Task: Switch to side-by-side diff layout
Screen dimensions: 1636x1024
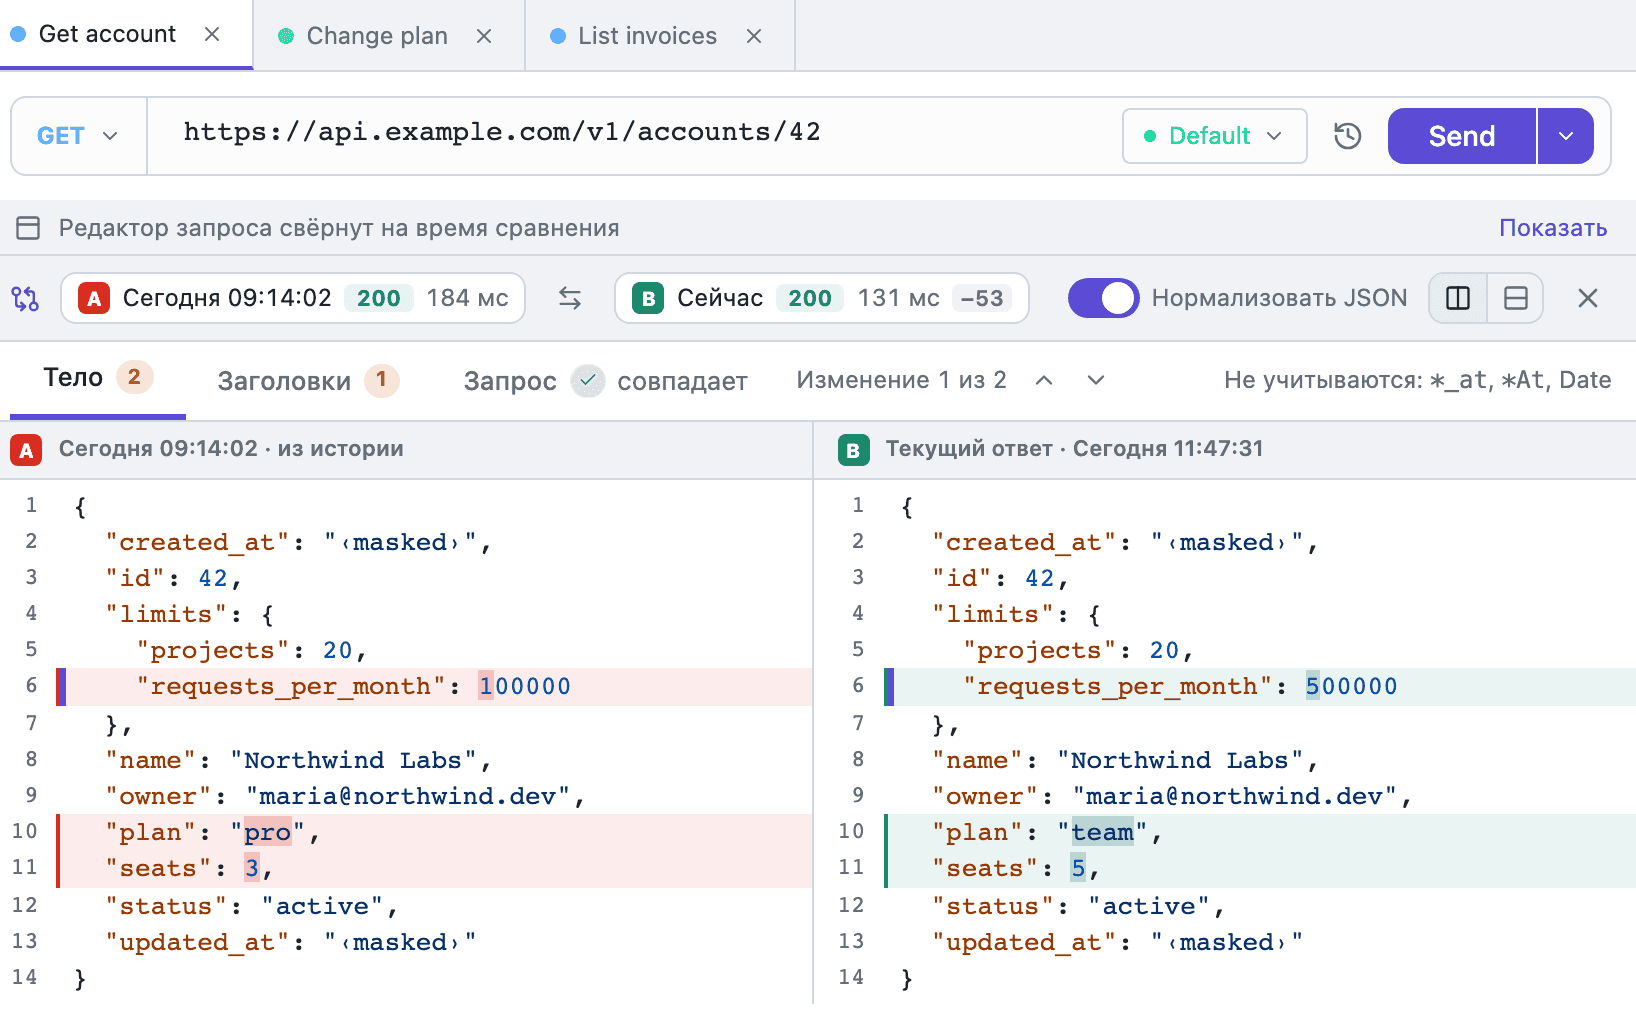Action: click(x=1458, y=298)
